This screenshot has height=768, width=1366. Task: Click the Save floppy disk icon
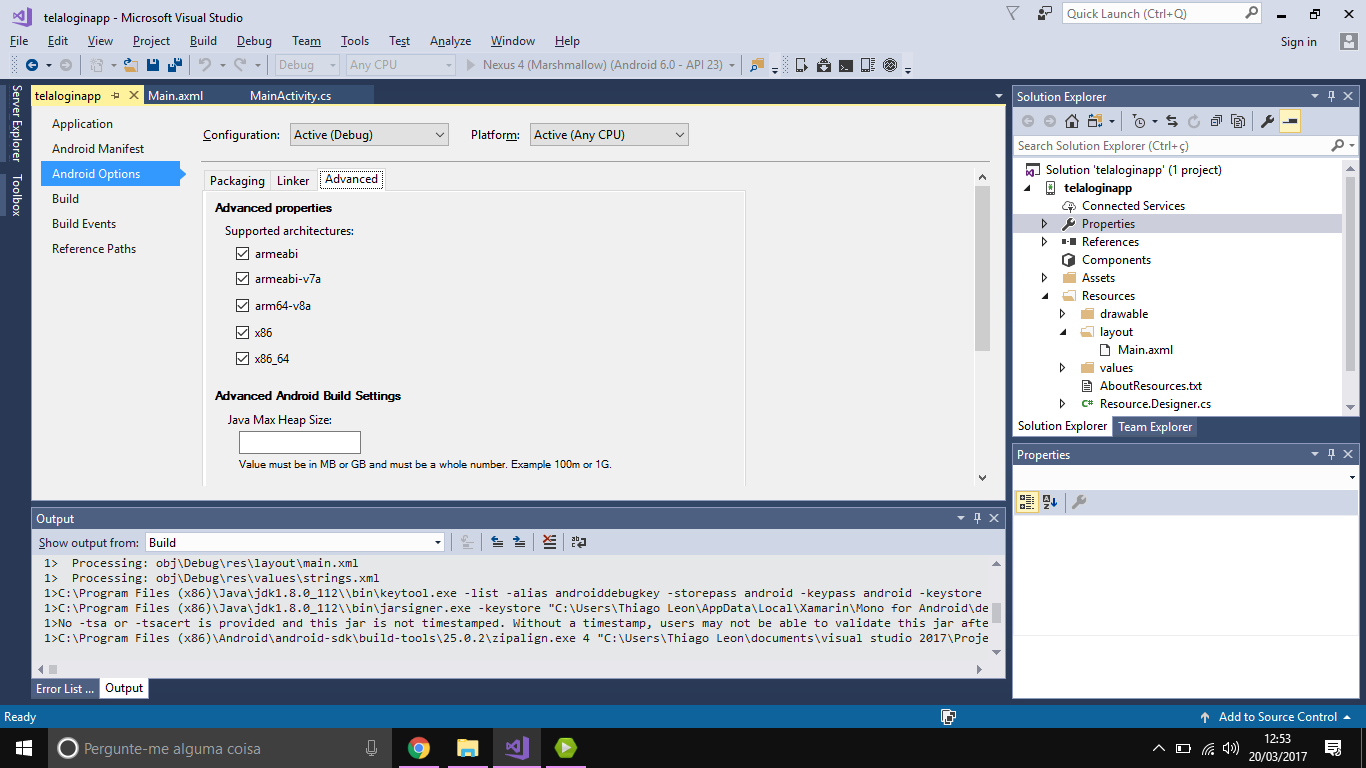pos(153,65)
